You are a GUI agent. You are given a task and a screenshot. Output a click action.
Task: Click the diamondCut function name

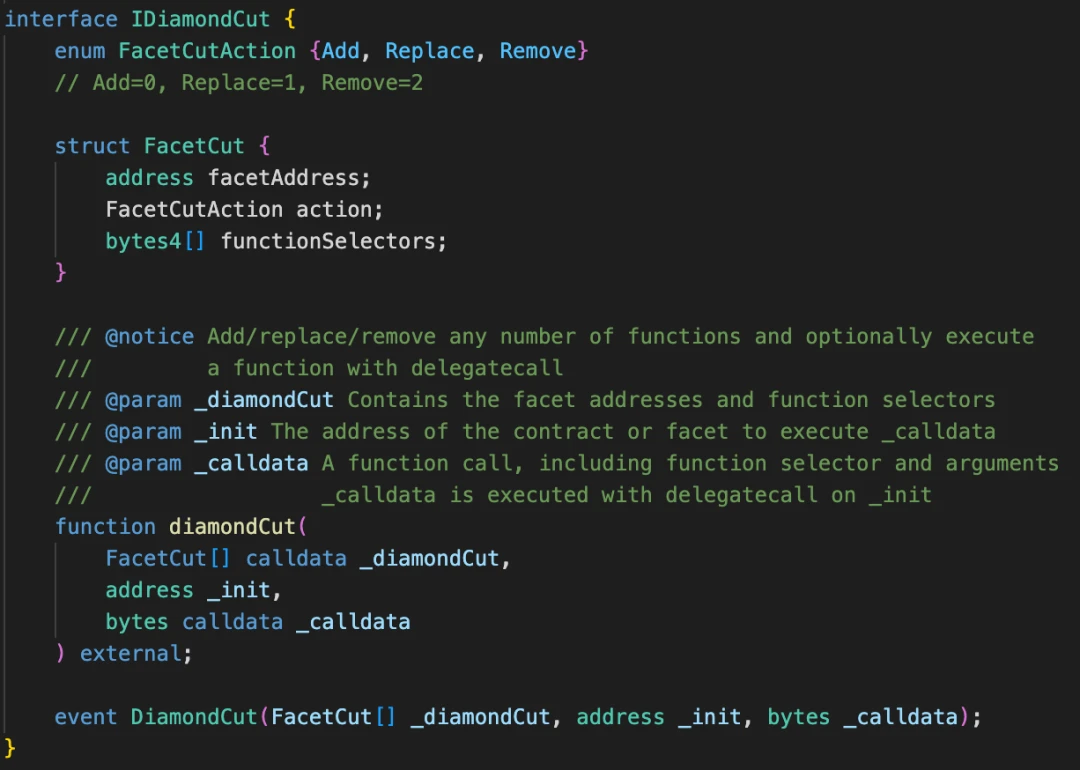[232, 527]
